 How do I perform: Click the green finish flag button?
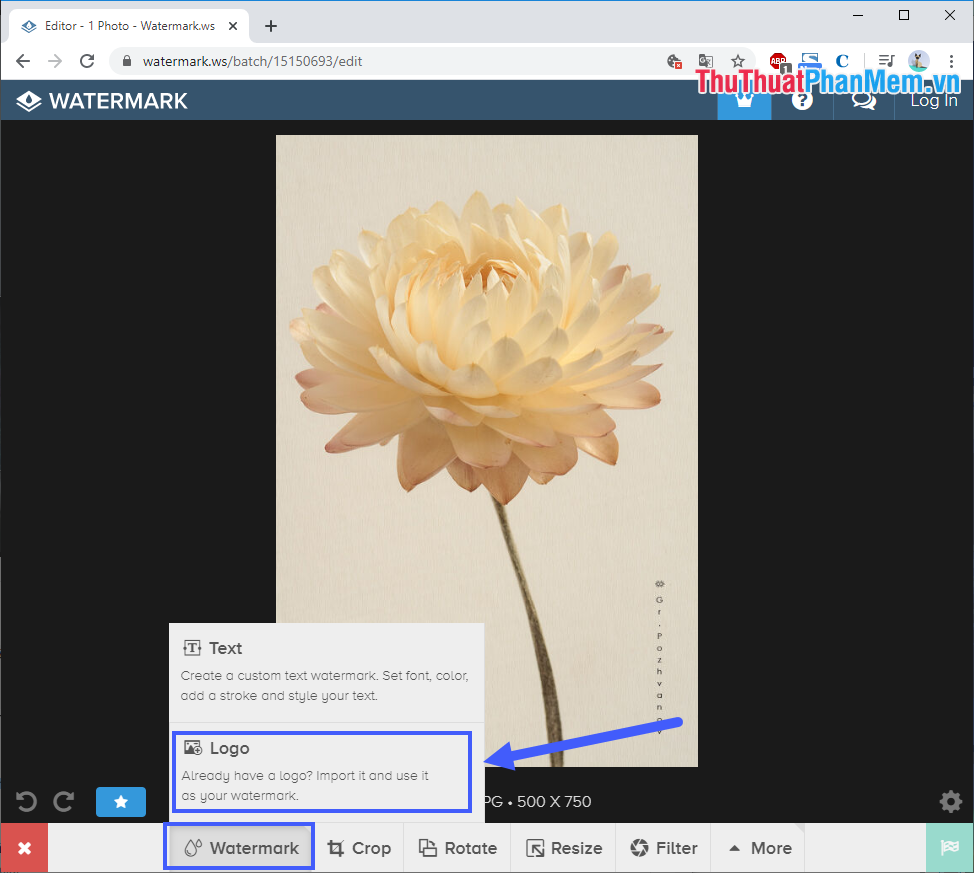[x=949, y=848]
